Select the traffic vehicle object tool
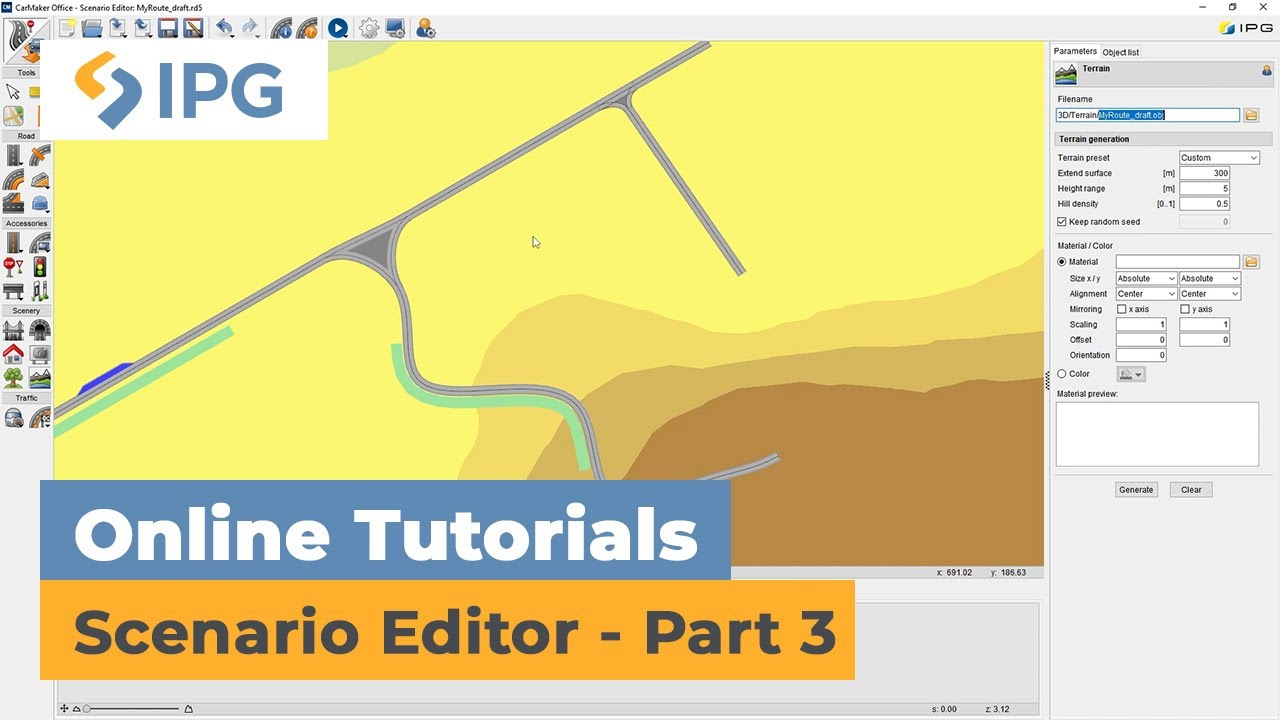This screenshot has height=720, width=1280. click(14, 417)
